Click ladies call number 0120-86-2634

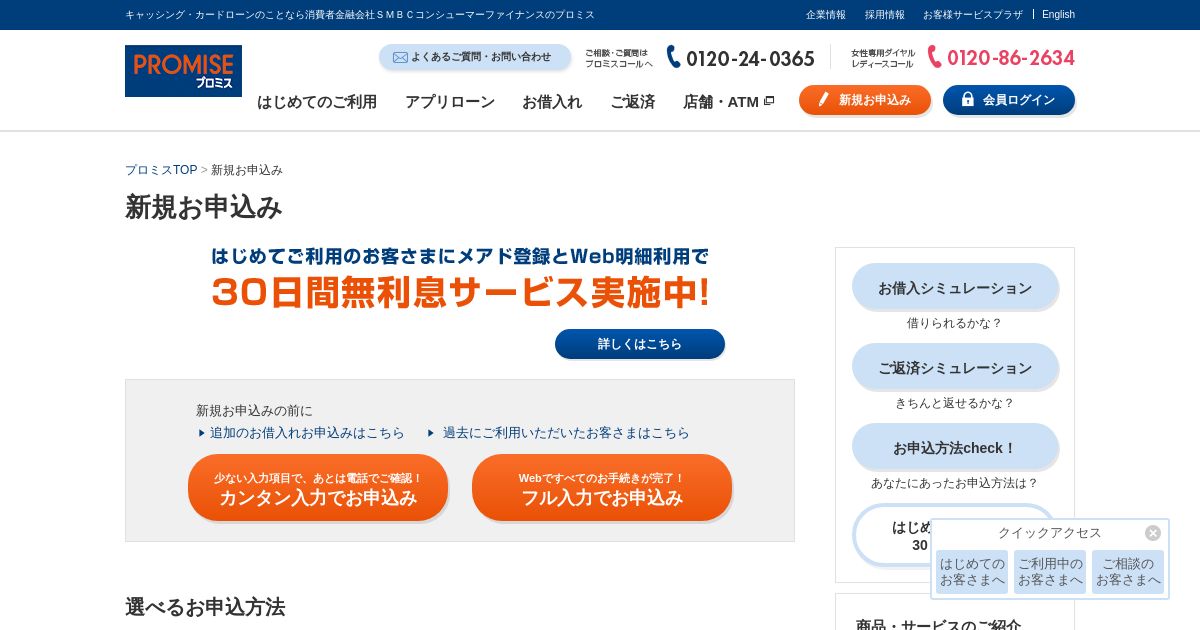click(x=1011, y=58)
